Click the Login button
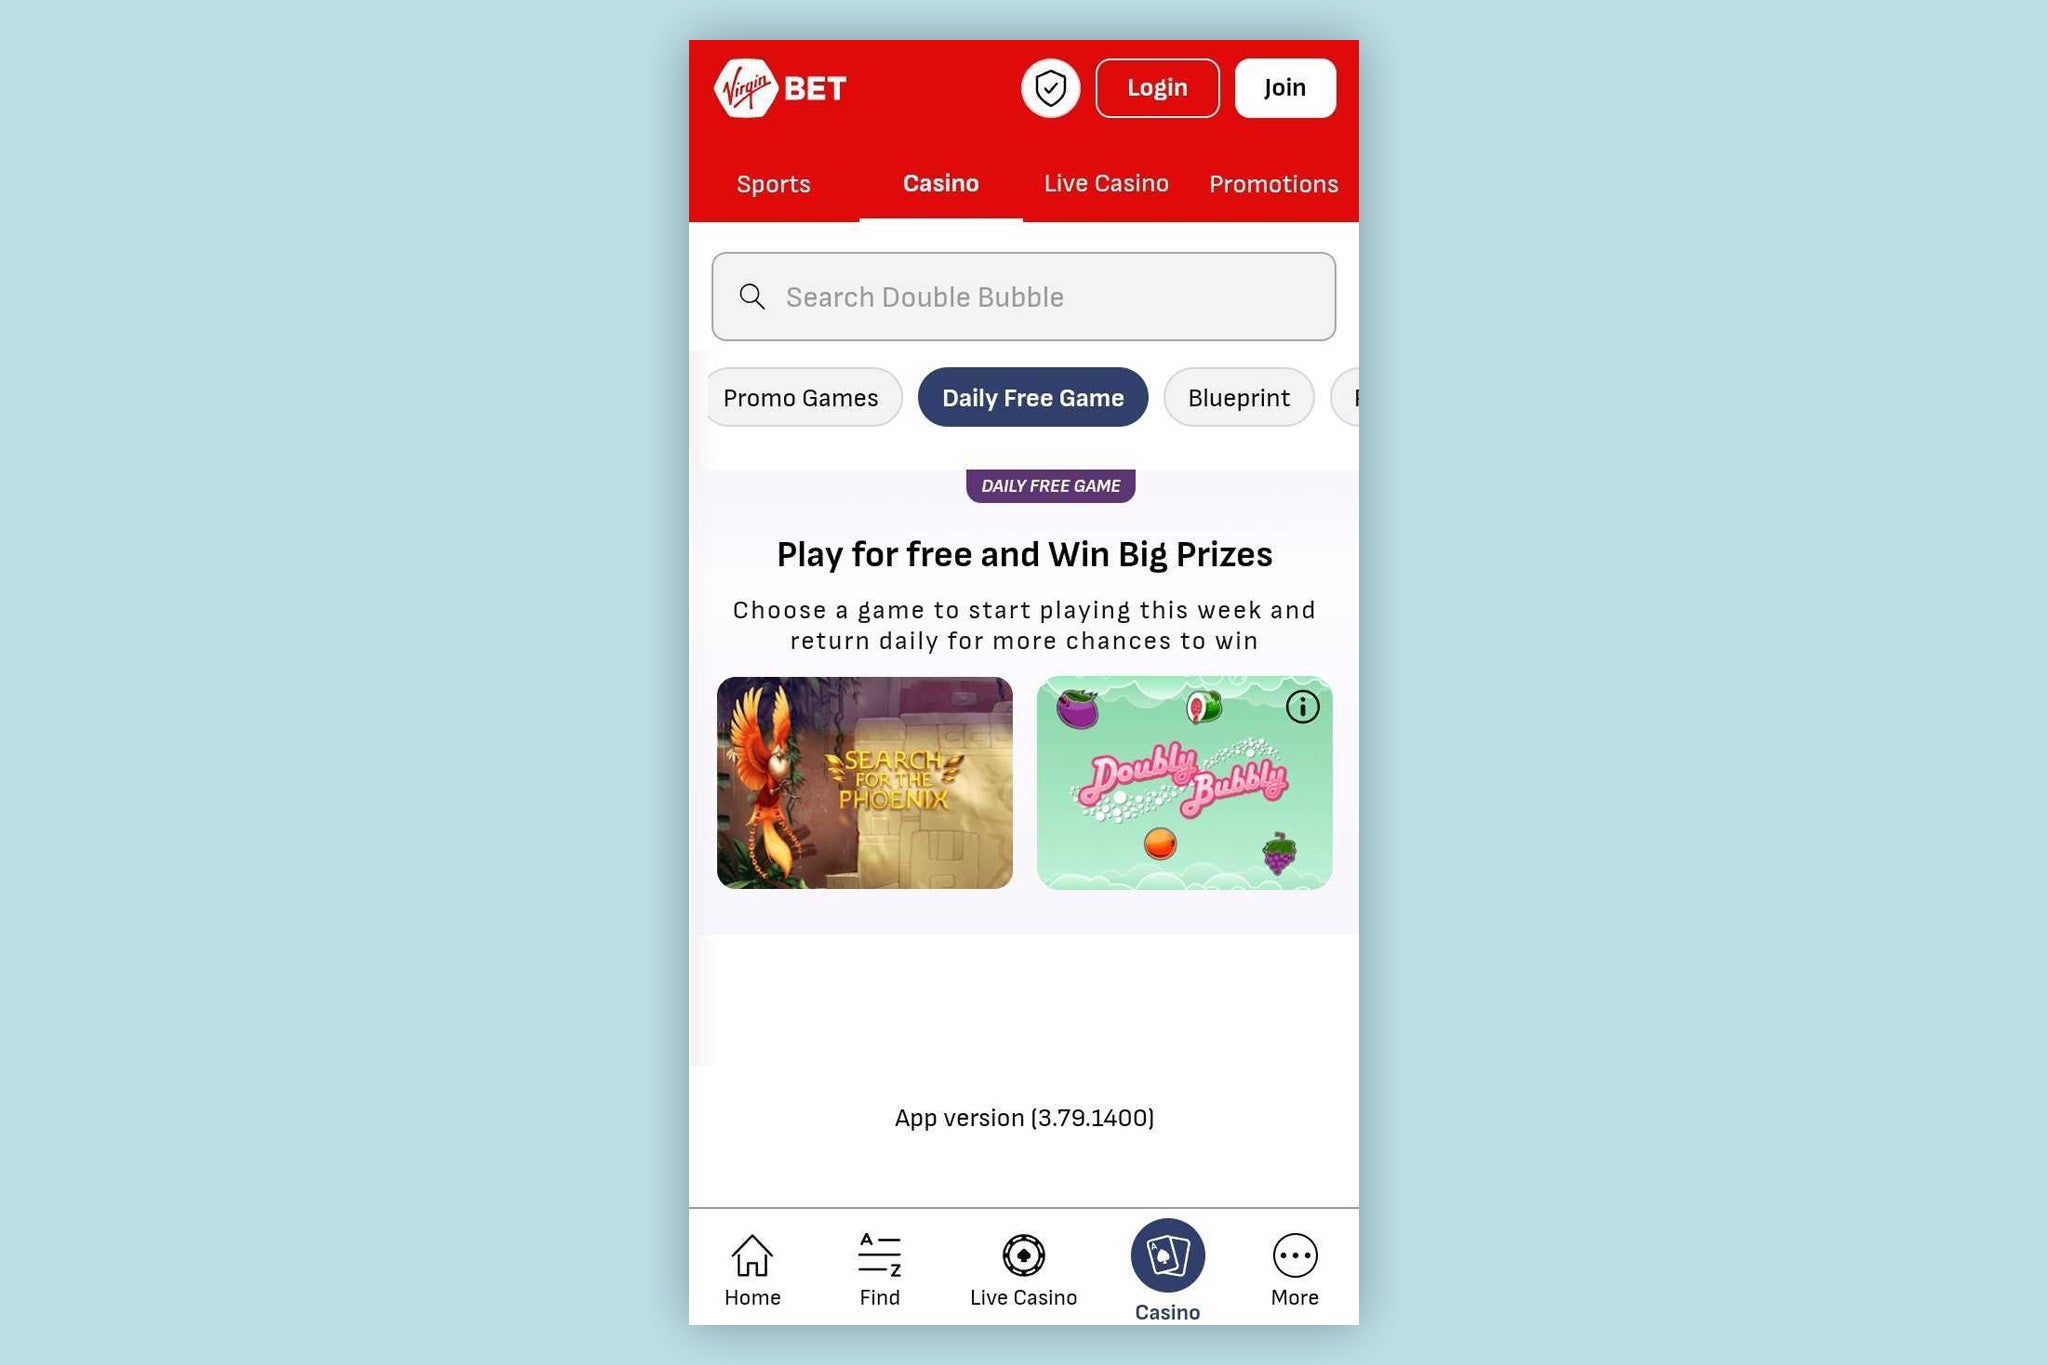The image size is (2048, 1365). point(1157,87)
